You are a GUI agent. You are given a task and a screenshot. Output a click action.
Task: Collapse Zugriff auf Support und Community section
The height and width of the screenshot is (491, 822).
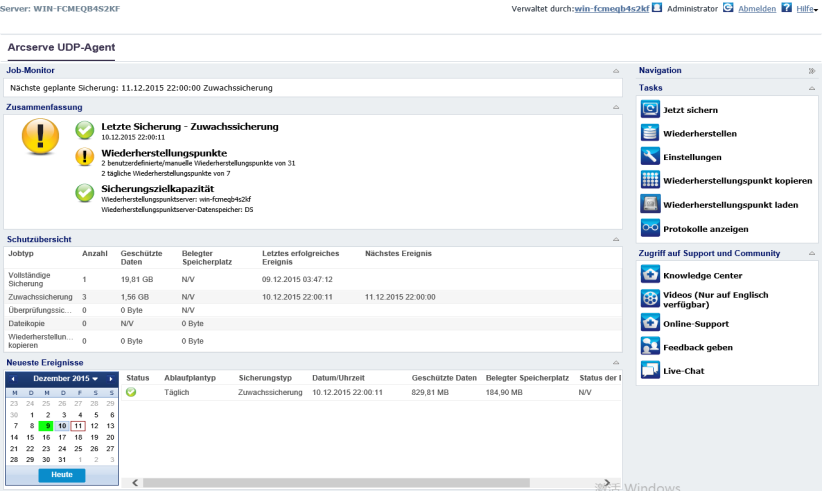812,253
